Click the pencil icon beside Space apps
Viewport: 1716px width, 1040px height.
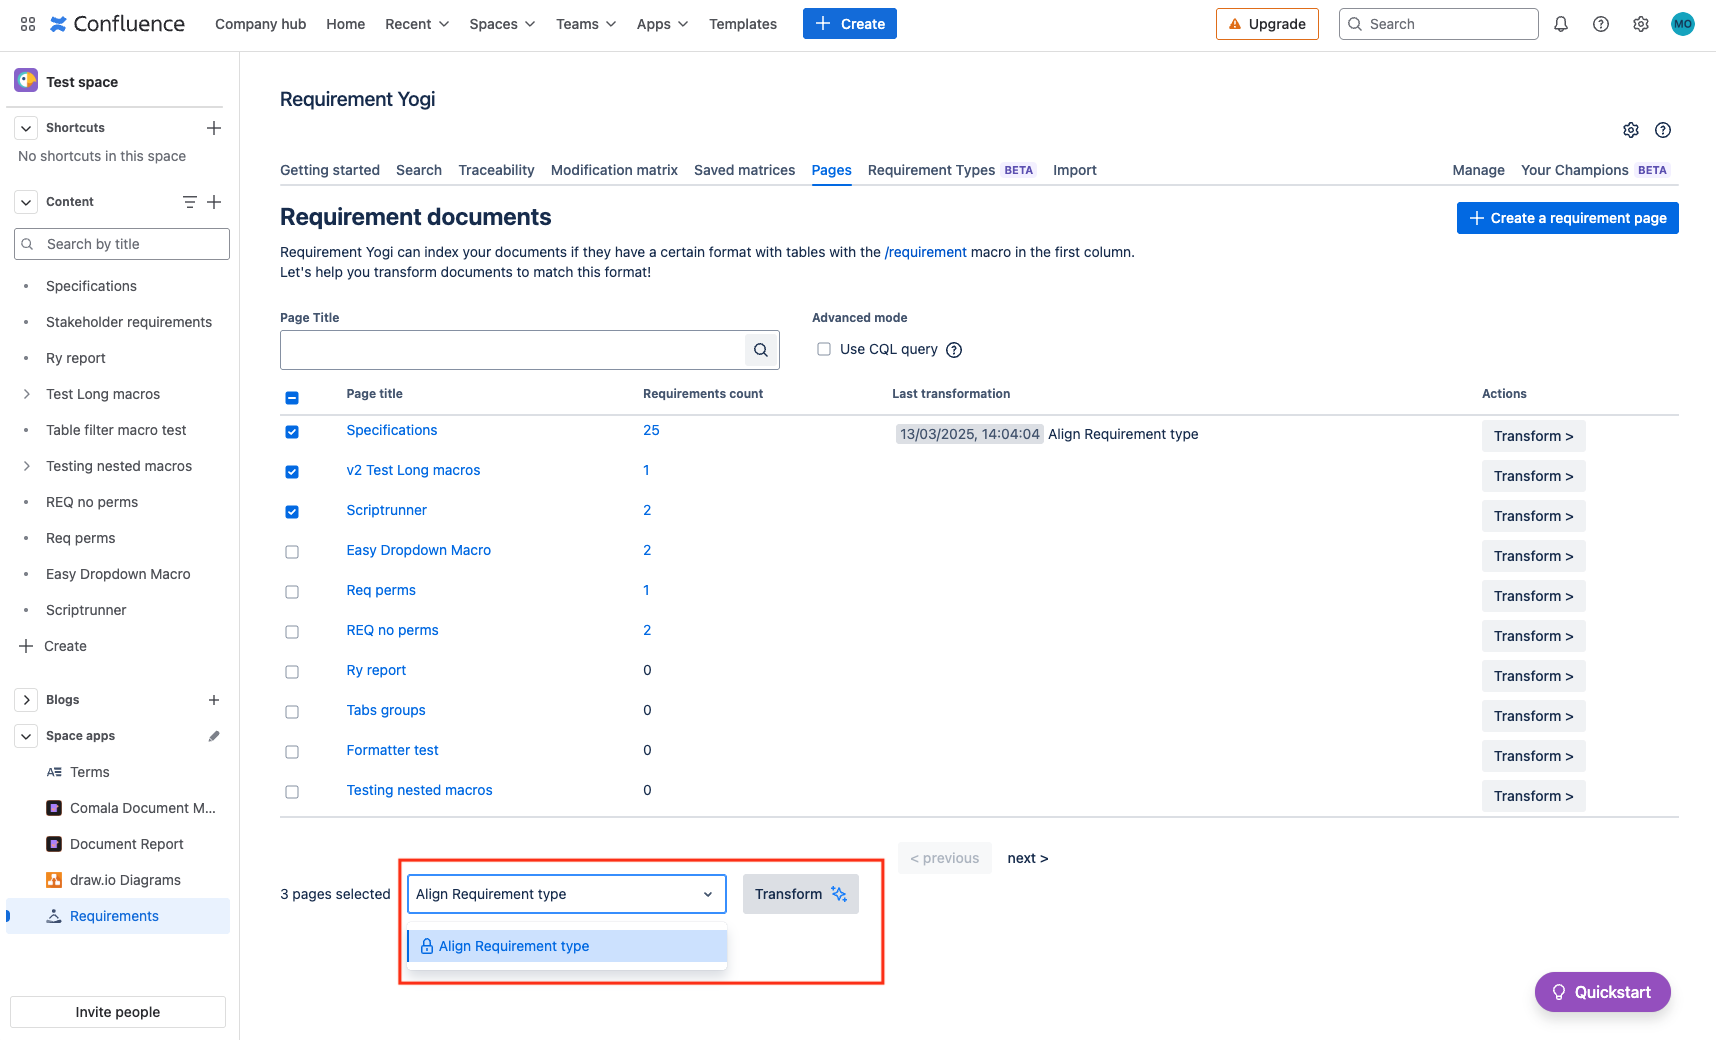click(214, 736)
